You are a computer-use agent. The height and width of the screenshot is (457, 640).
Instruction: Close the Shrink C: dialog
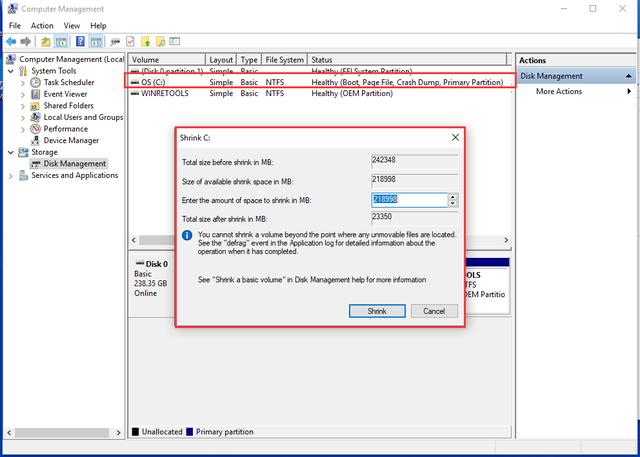point(456,138)
